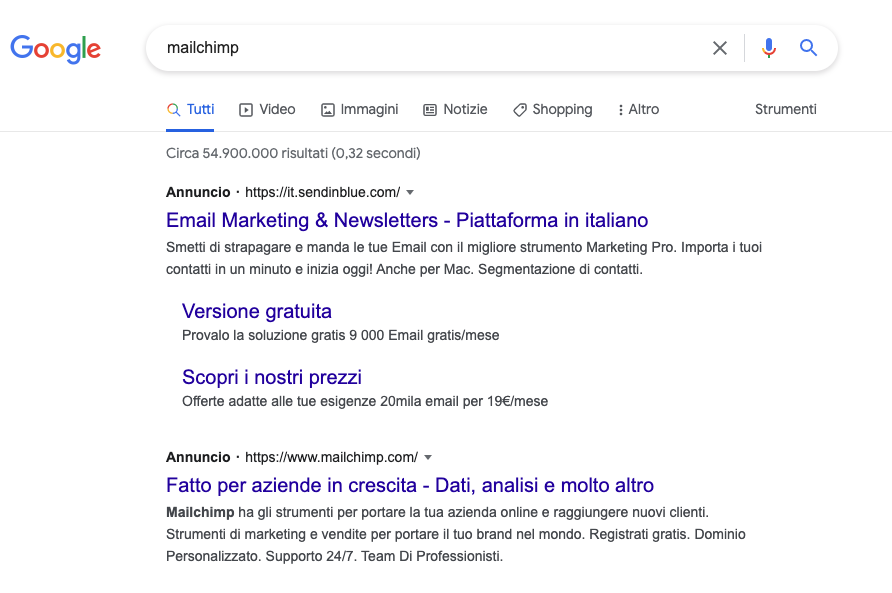
Task: Click the 20mila email per 19€/mese description
Action: 365,402
